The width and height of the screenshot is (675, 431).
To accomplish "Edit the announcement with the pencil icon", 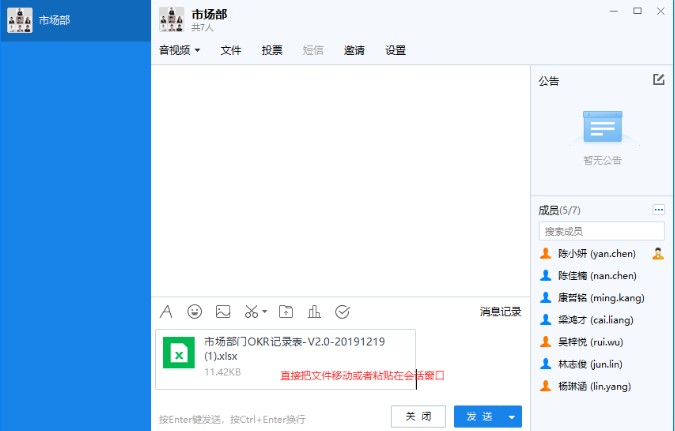I will pyautogui.click(x=658, y=80).
